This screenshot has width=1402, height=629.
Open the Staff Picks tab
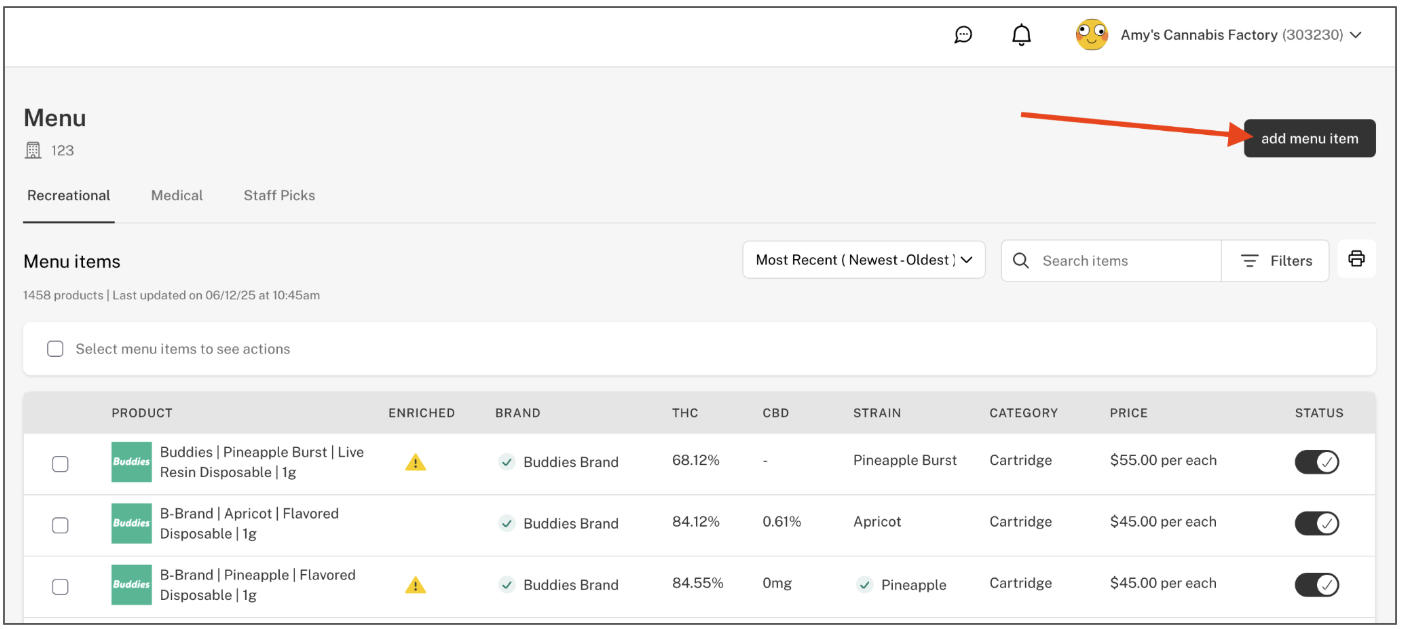coord(279,196)
